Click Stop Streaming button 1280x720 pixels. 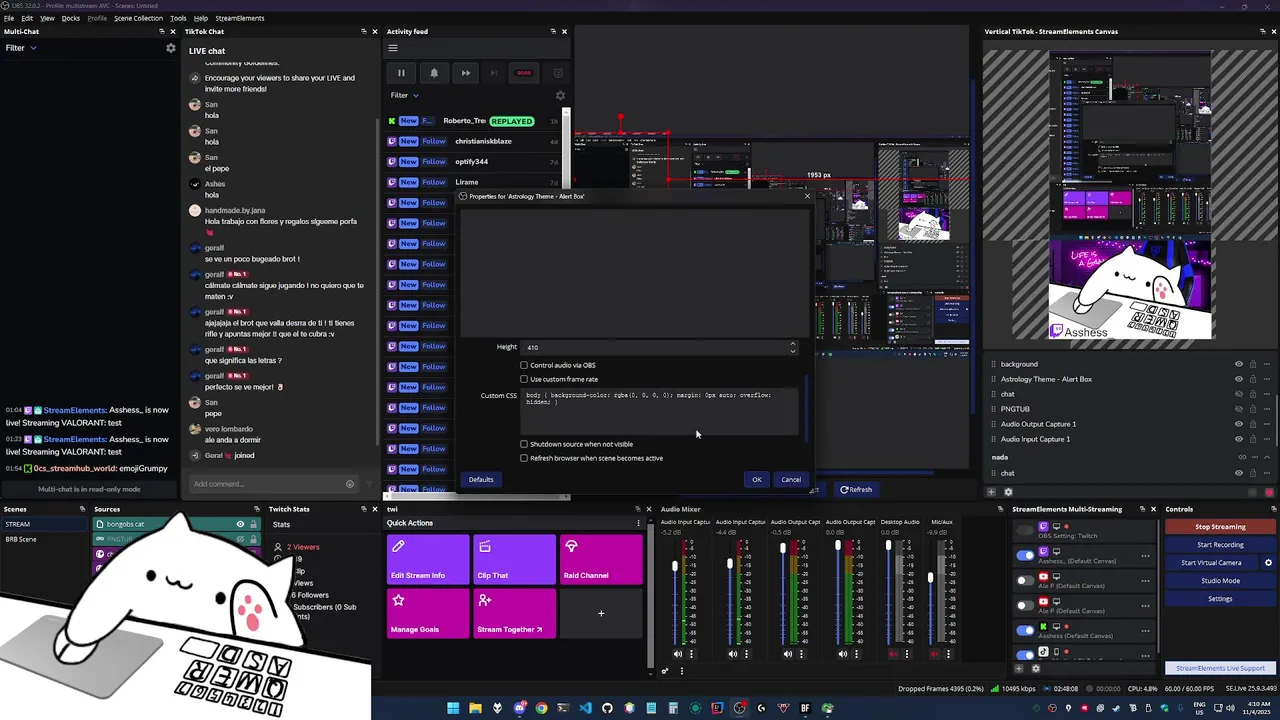1220,527
